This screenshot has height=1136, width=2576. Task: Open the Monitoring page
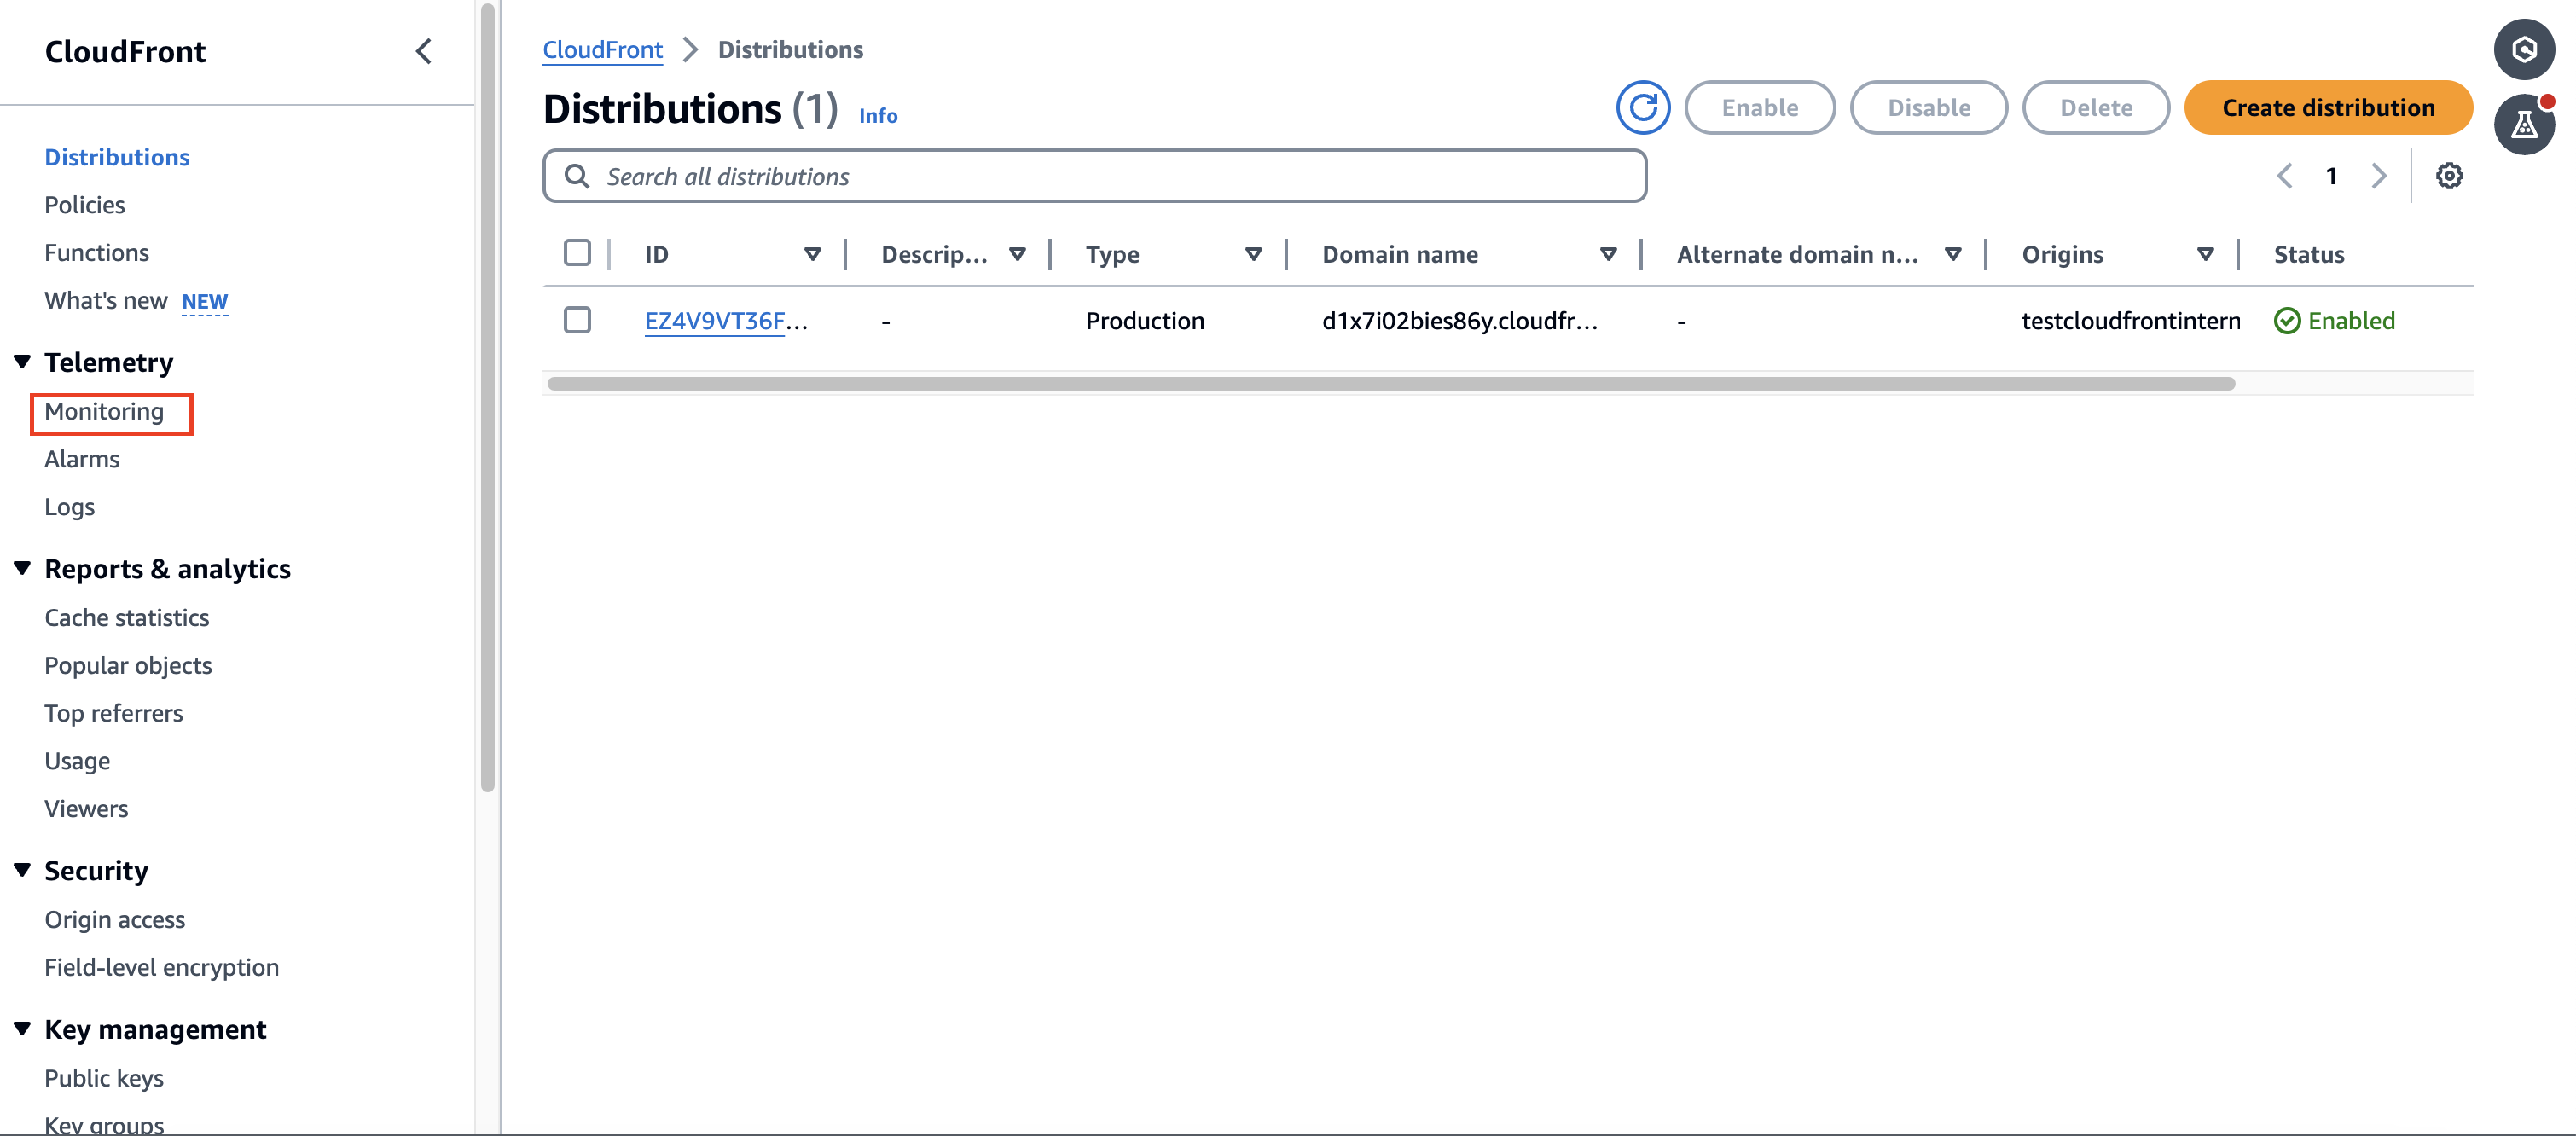point(104,411)
